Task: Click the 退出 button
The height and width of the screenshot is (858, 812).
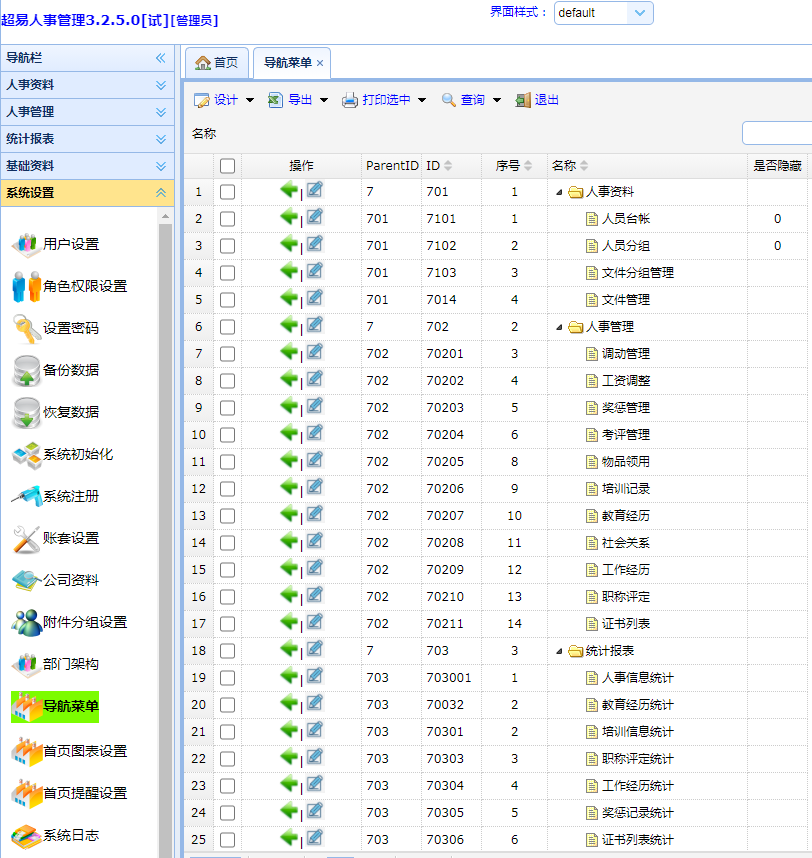Action: click(x=537, y=100)
